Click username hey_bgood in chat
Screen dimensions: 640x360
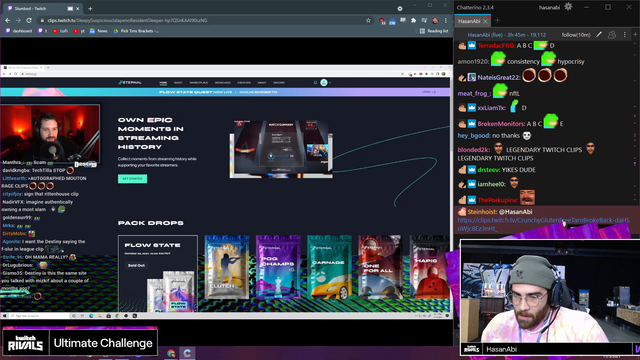(x=473, y=136)
